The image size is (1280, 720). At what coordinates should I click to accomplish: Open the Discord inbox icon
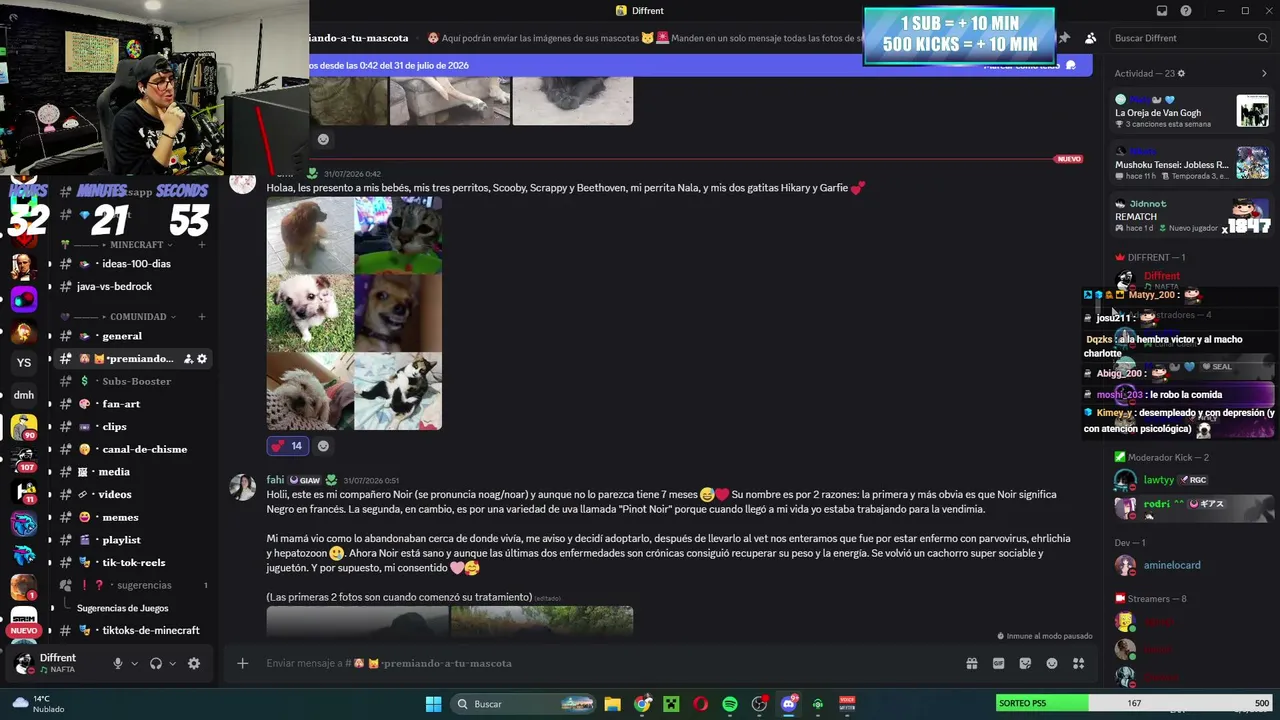click(x=1162, y=11)
